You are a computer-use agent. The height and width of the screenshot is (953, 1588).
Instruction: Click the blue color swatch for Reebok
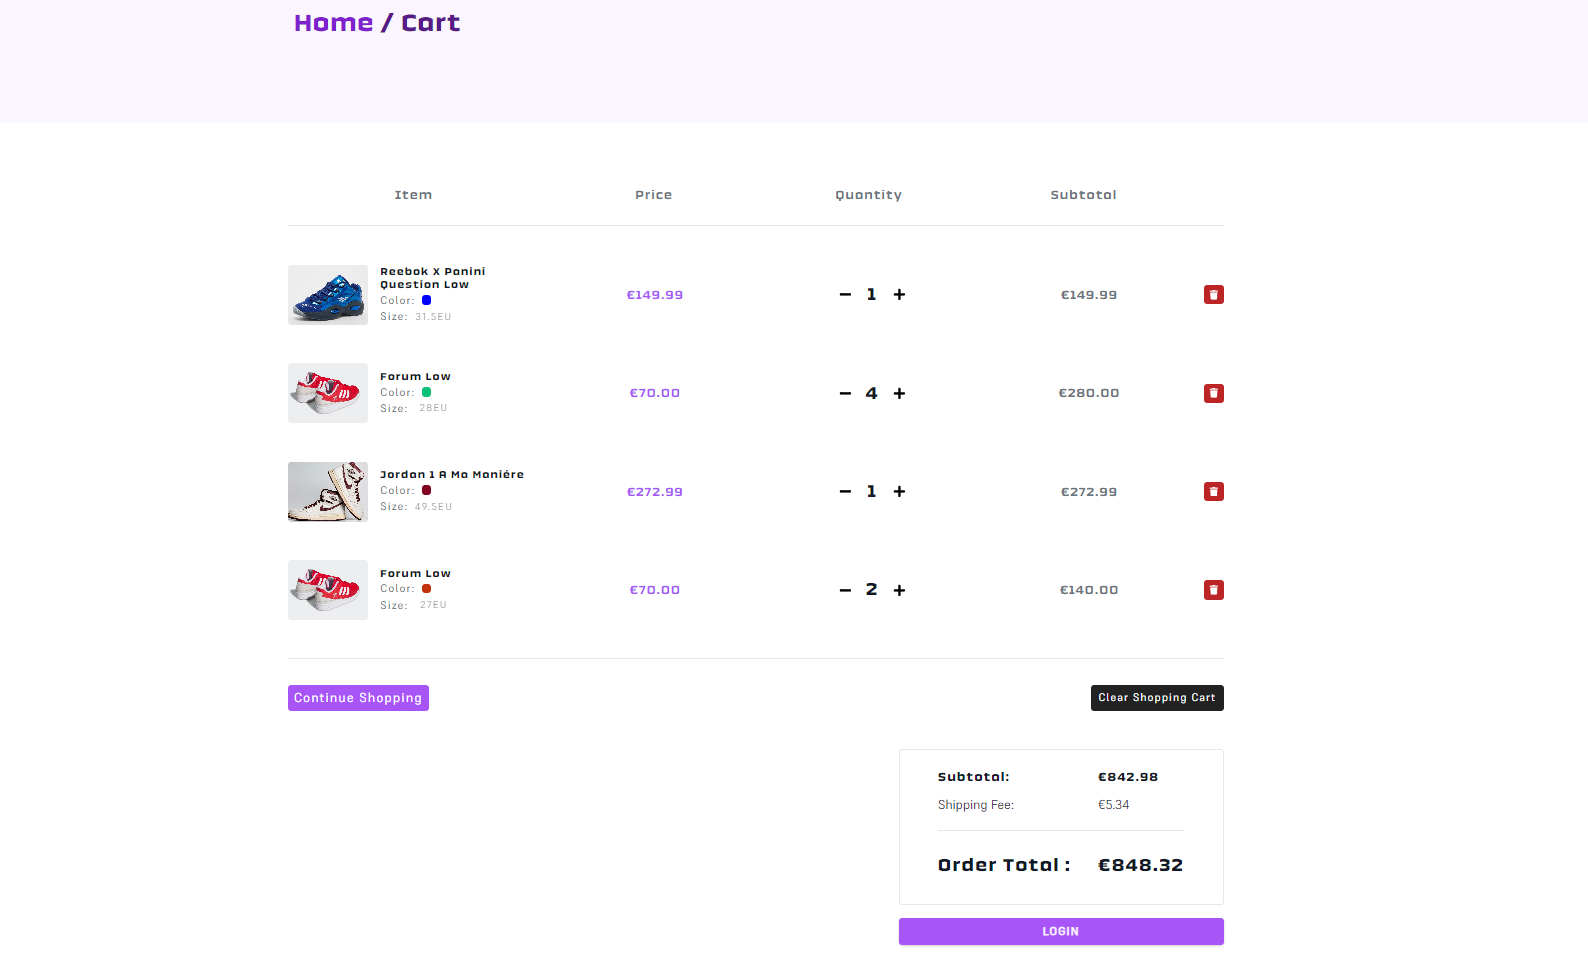point(426,300)
